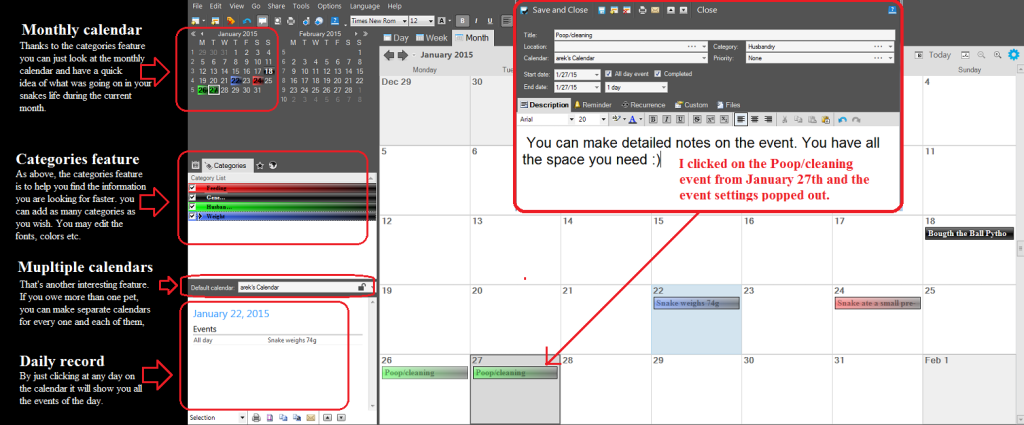
Task: Navigate back with the large left arrow
Action: click(390, 55)
